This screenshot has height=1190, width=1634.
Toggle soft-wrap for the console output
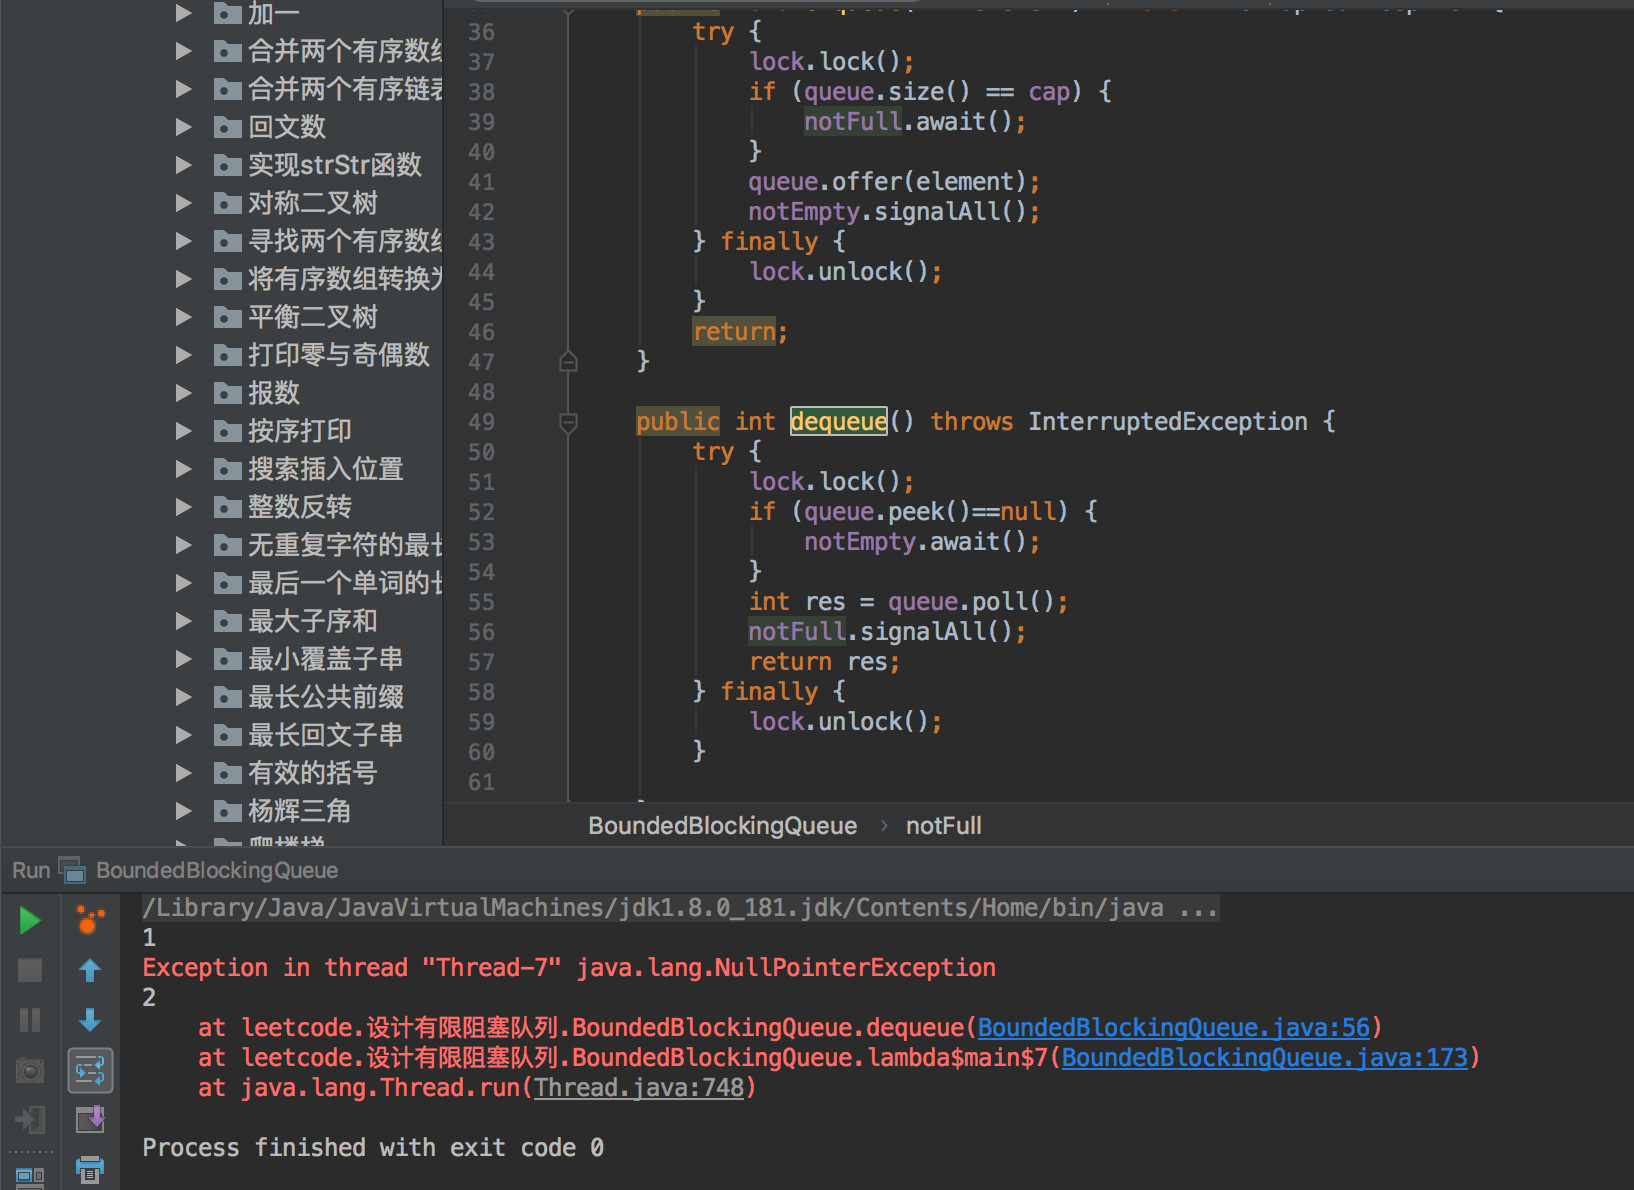pyautogui.click(x=90, y=1071)
